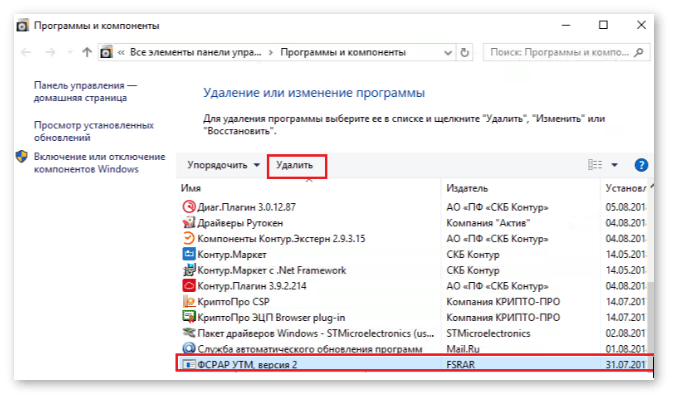Sort by the 'Установлено' date column header
Screen dimensions: 673x399
[x=625, y=188]
